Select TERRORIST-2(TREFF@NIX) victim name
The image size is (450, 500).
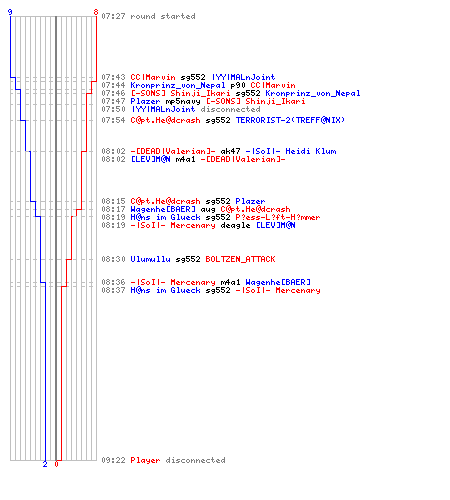tap(290, 120)
